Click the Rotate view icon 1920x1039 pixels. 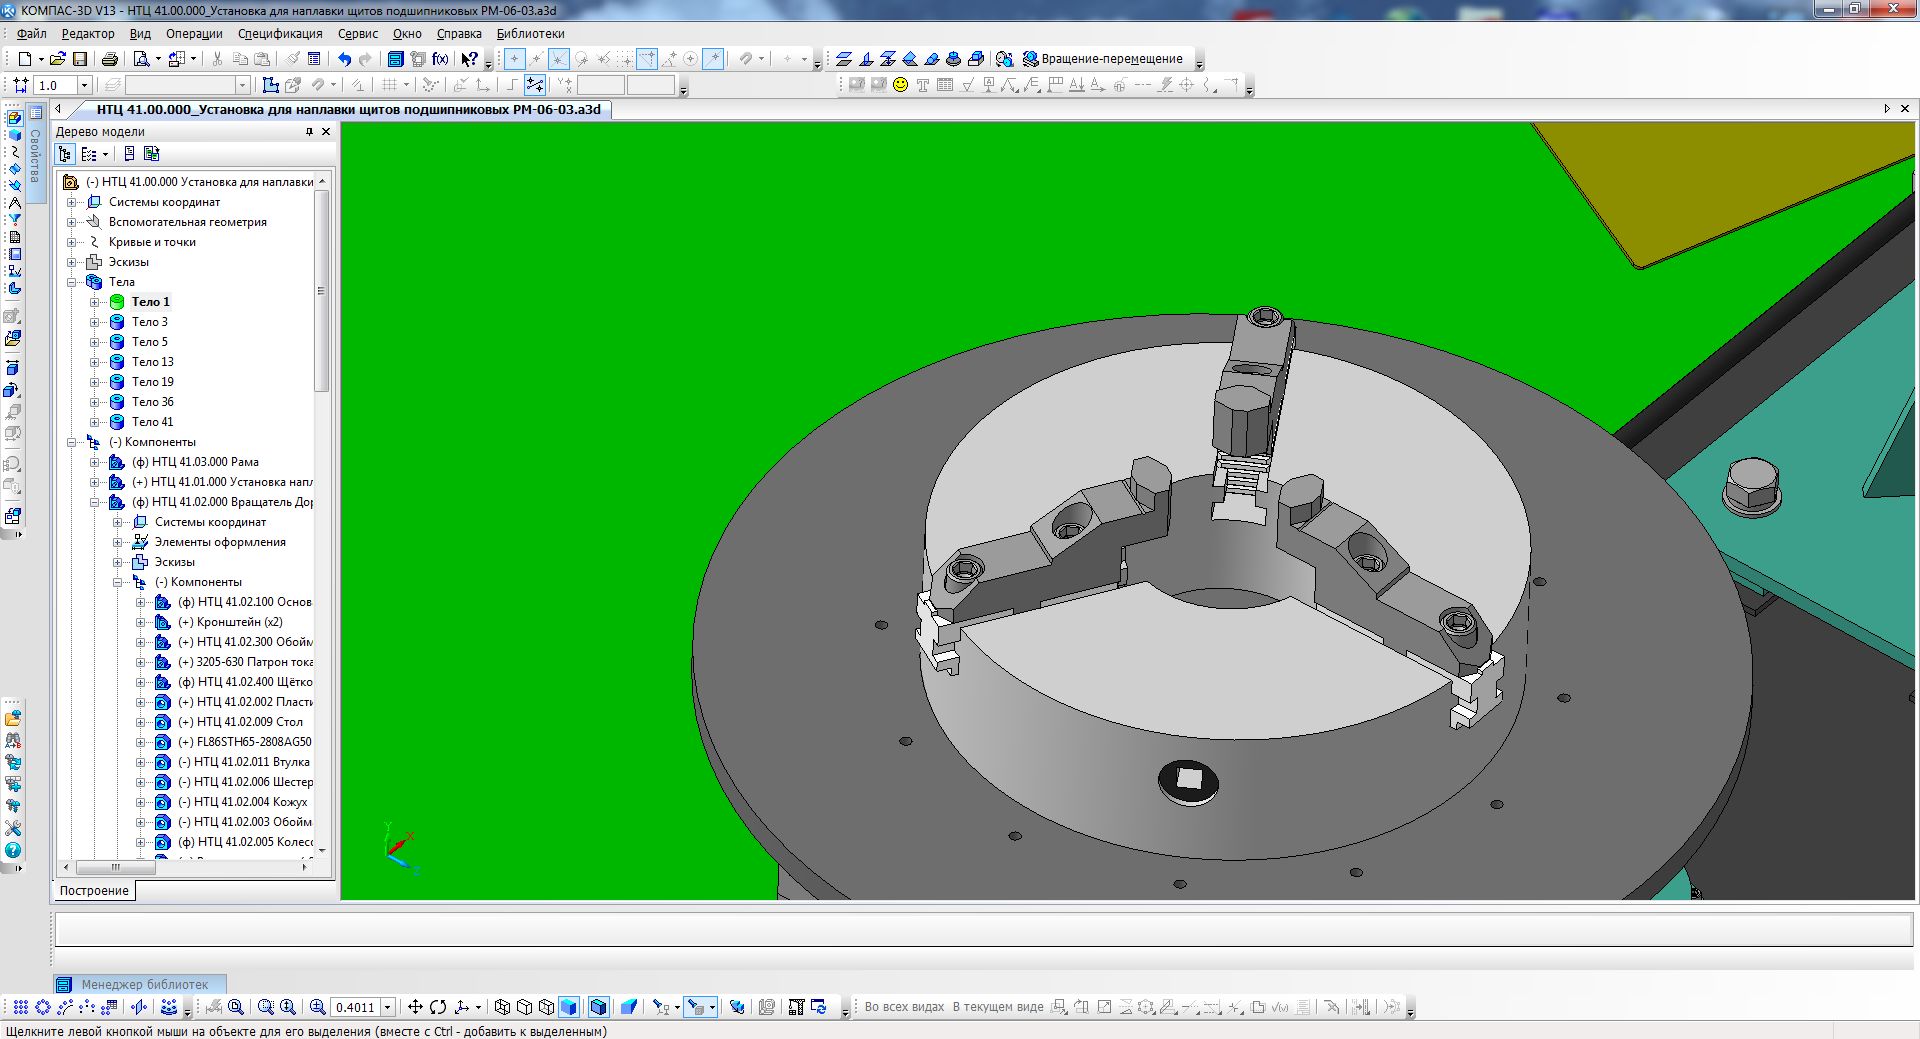(438, 1007)
